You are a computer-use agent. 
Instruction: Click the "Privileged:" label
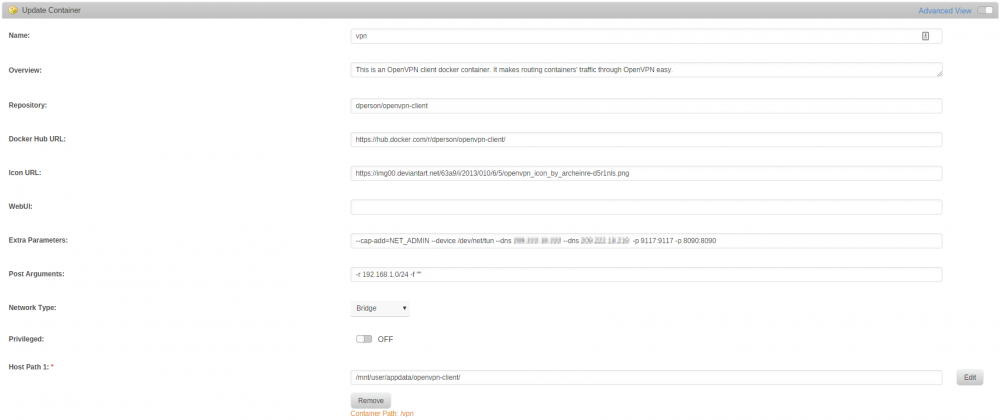[x=26, y=339]
